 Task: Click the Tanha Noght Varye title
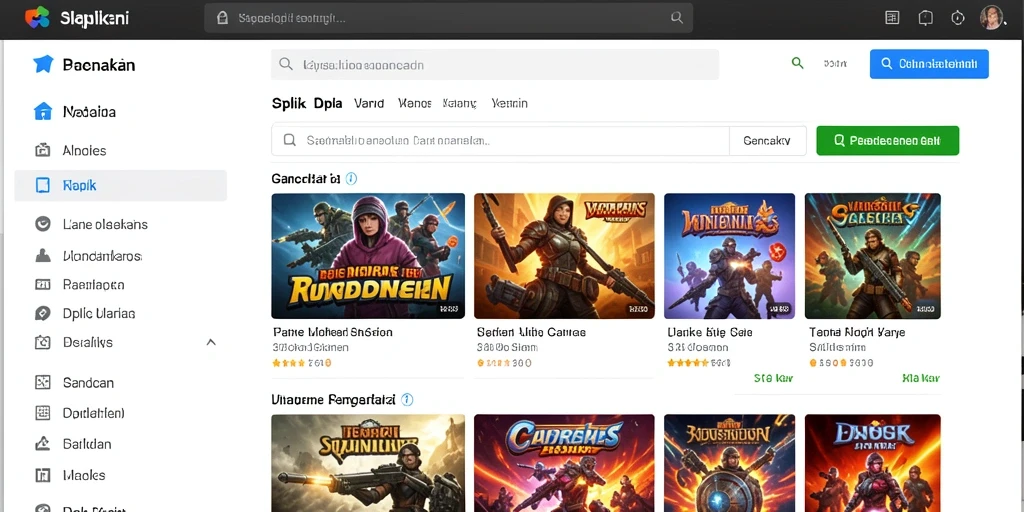pos(857,332)
